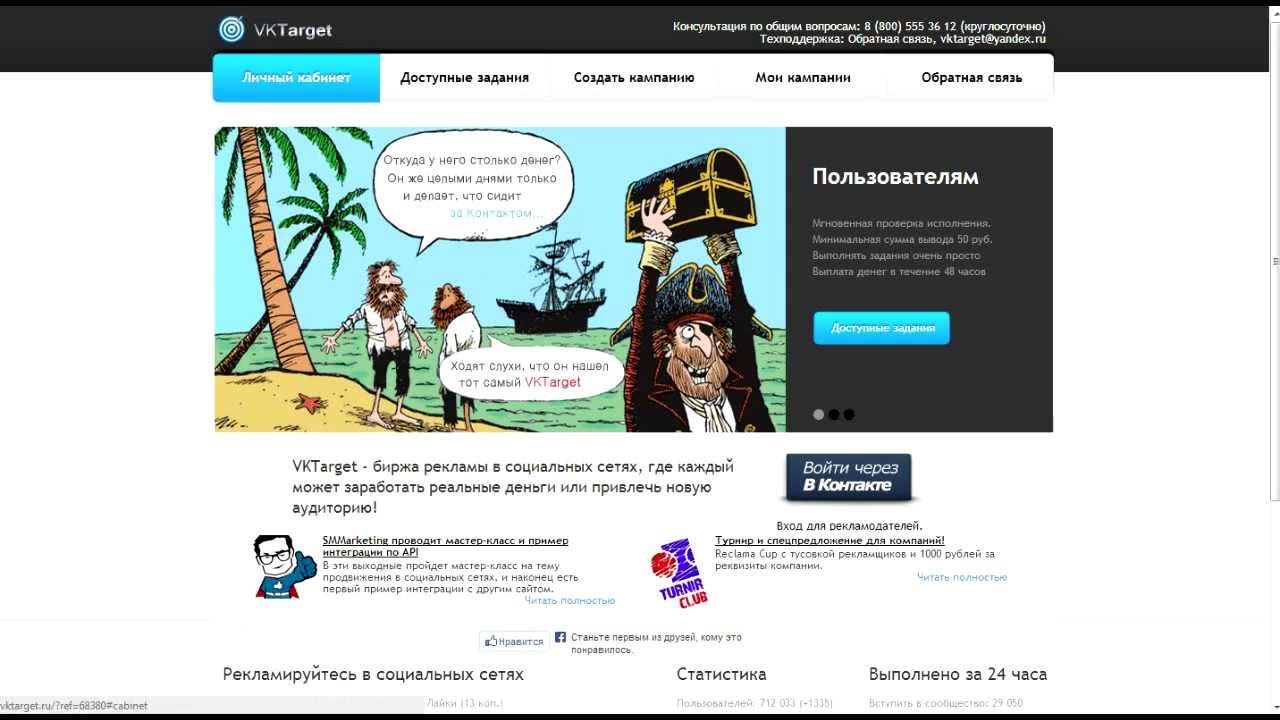The image size is (1280, 720).
Task: Select the second slider dot
Action: (834, 414)
